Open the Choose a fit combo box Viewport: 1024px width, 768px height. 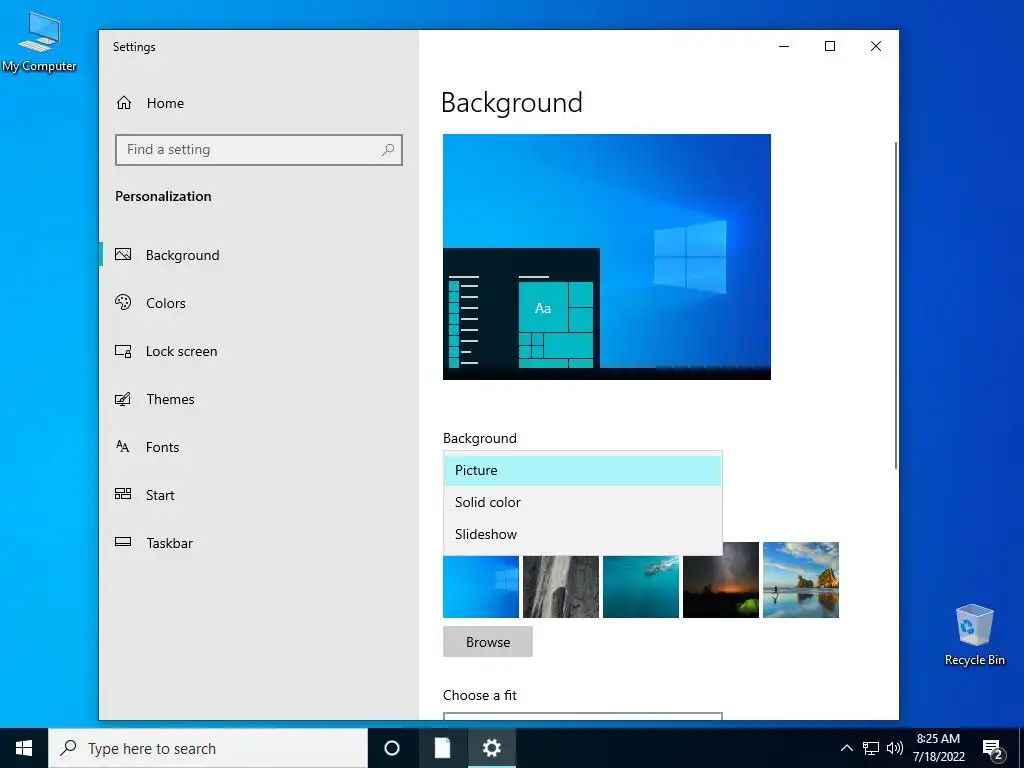click(583, 716)
